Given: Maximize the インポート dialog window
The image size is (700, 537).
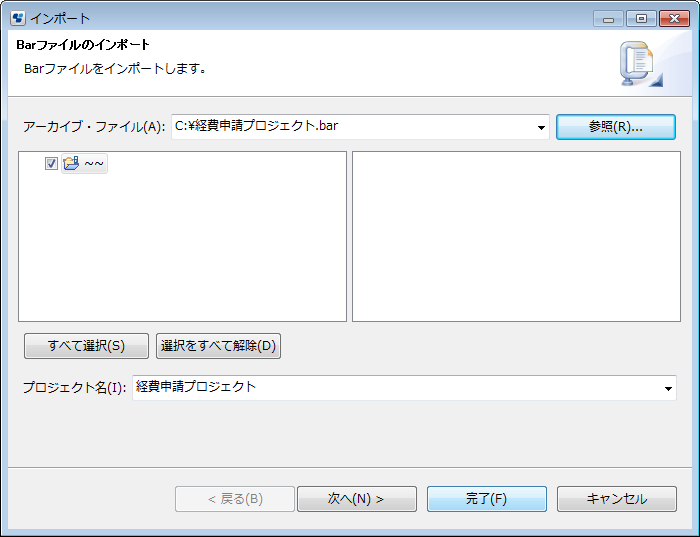Looking at the screenshot, I should click(641, 19).
